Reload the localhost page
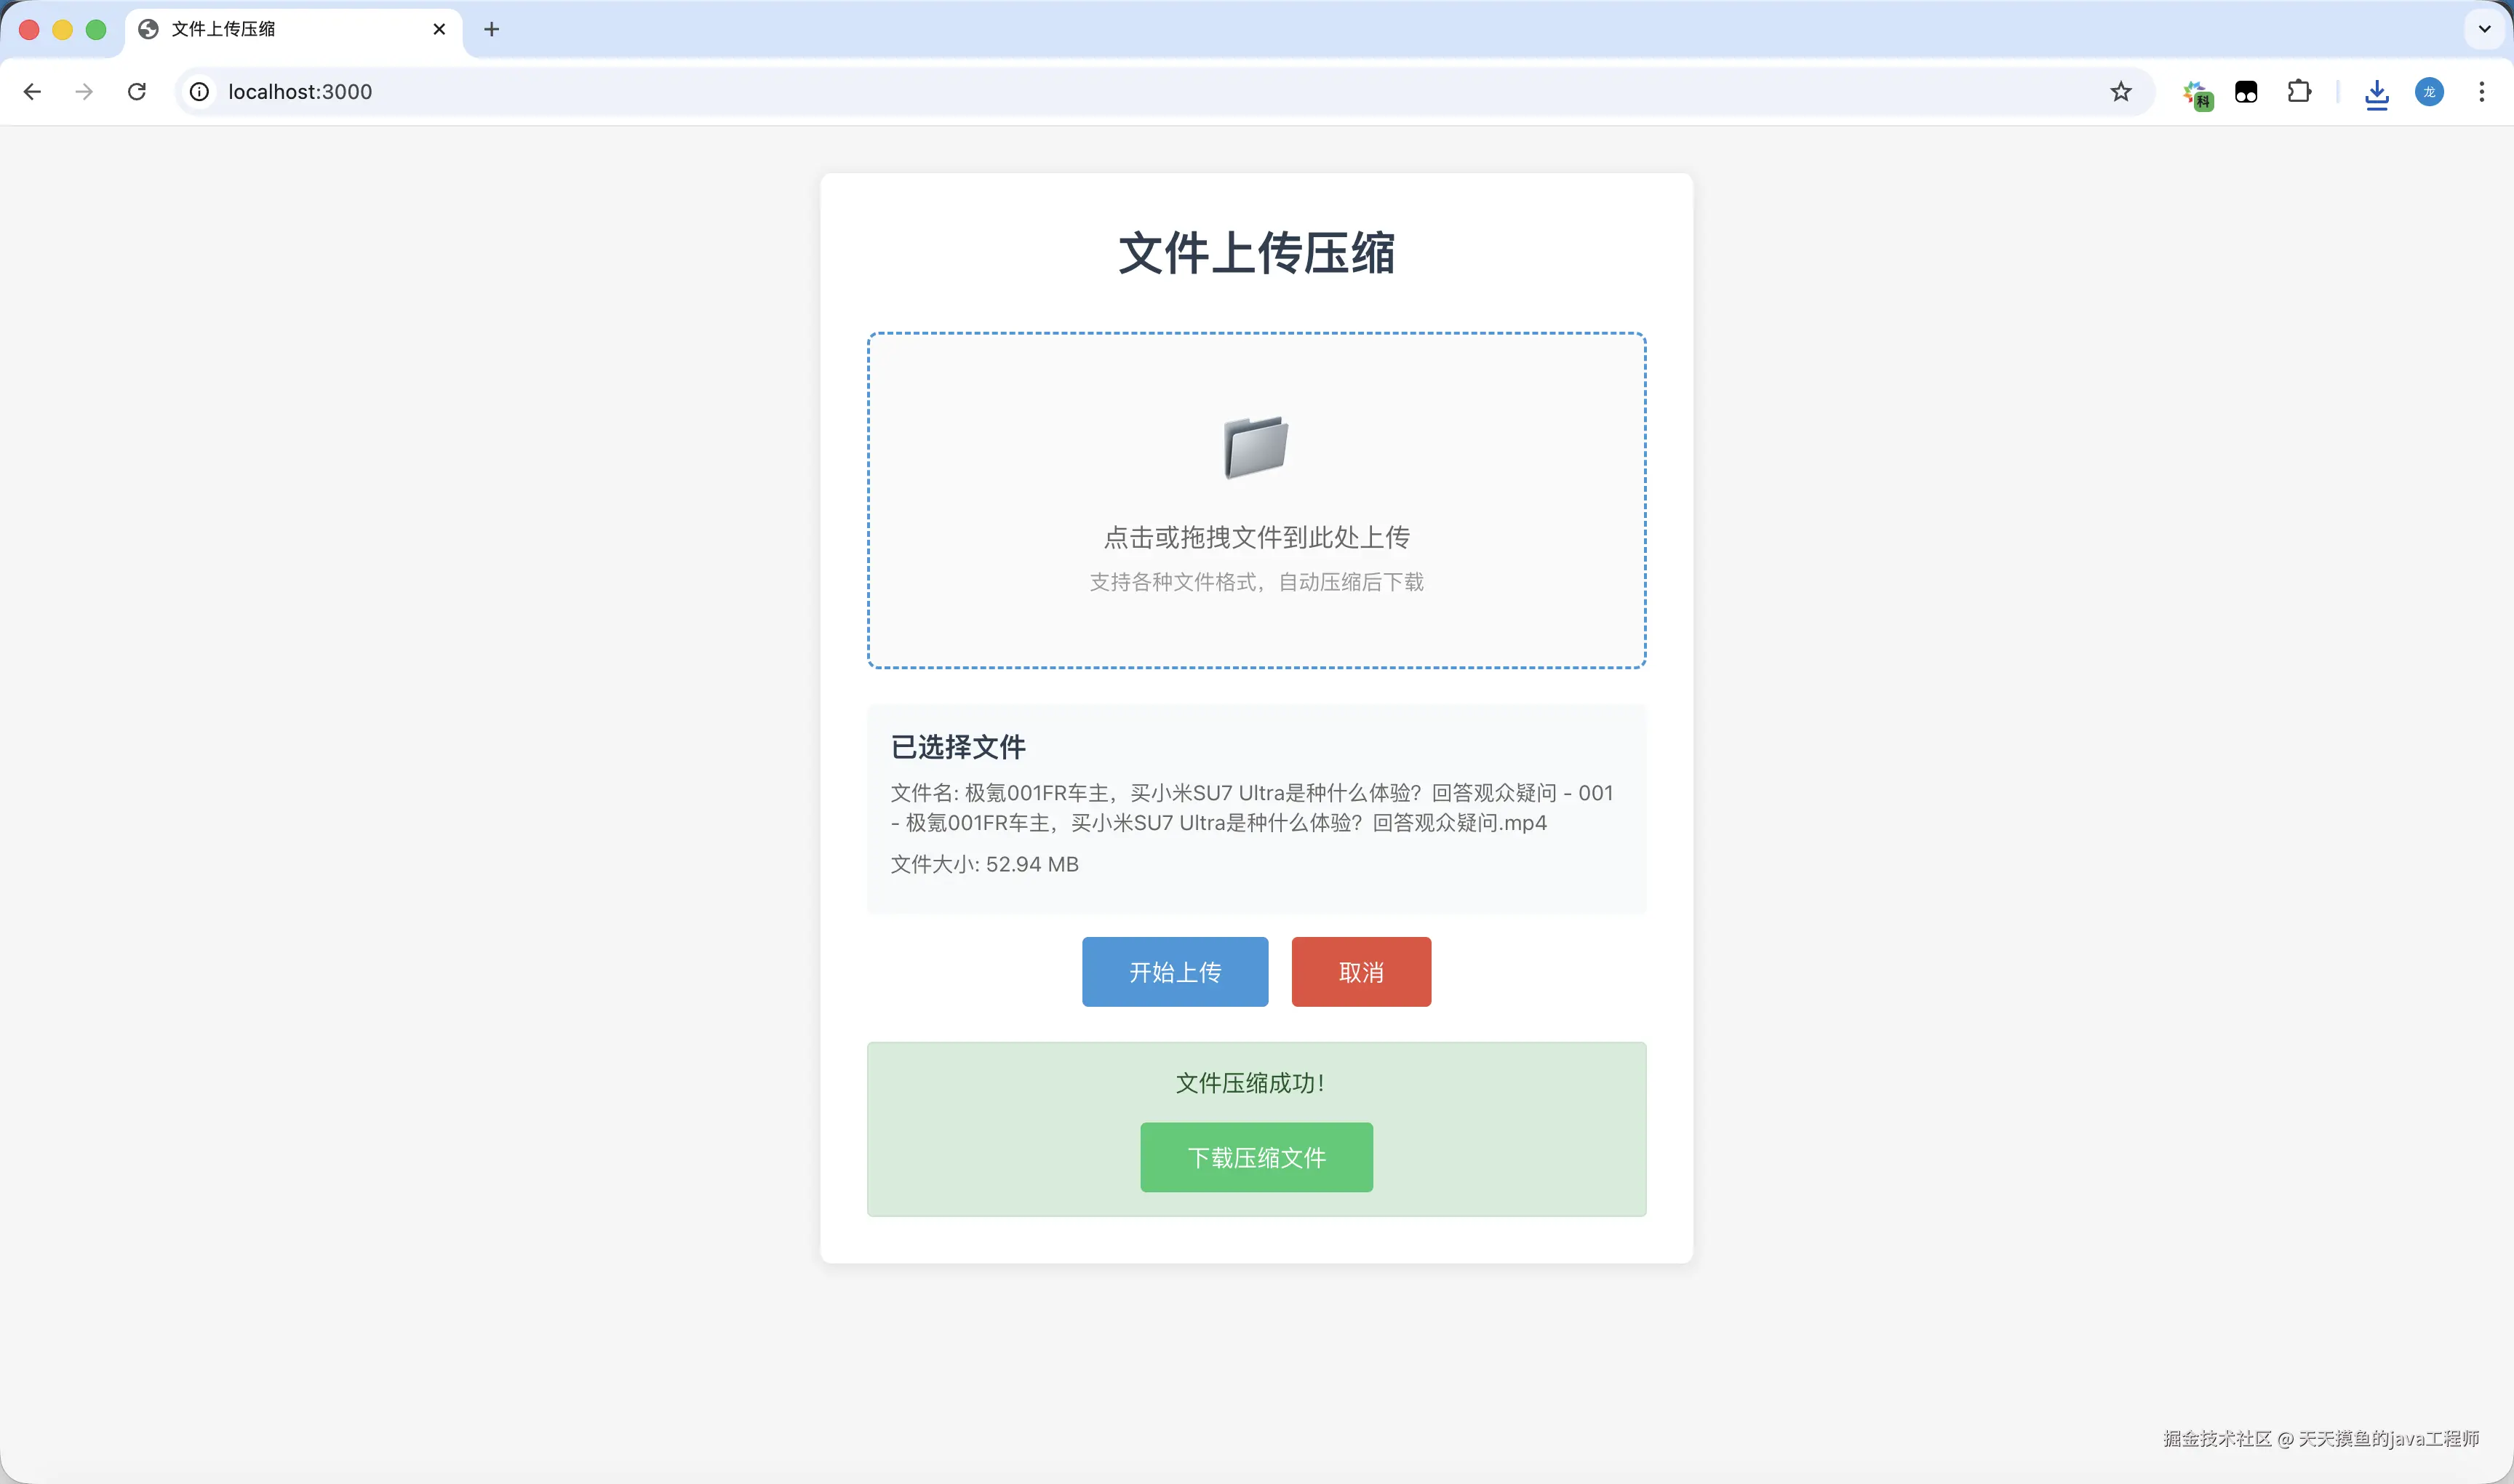2514x1484 pixels. point(137,92)
